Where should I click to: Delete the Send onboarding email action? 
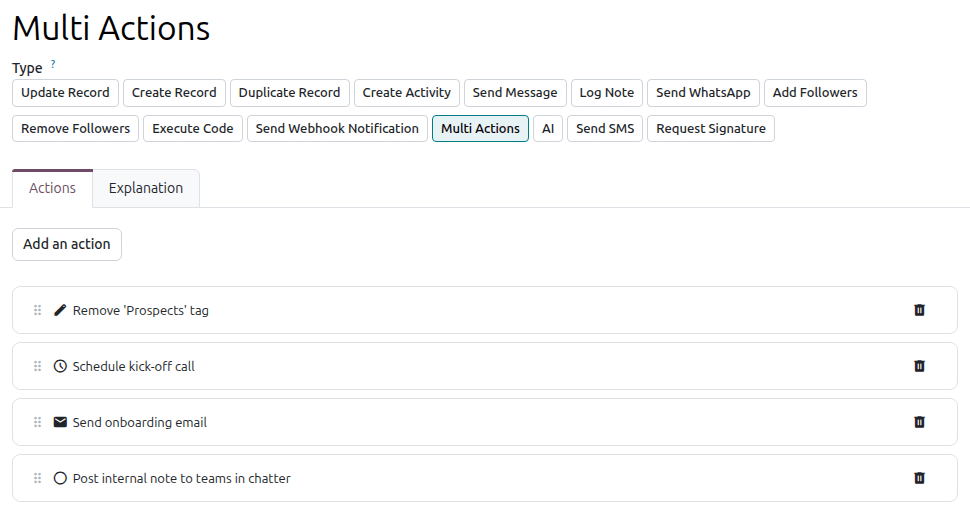point(919,422)
